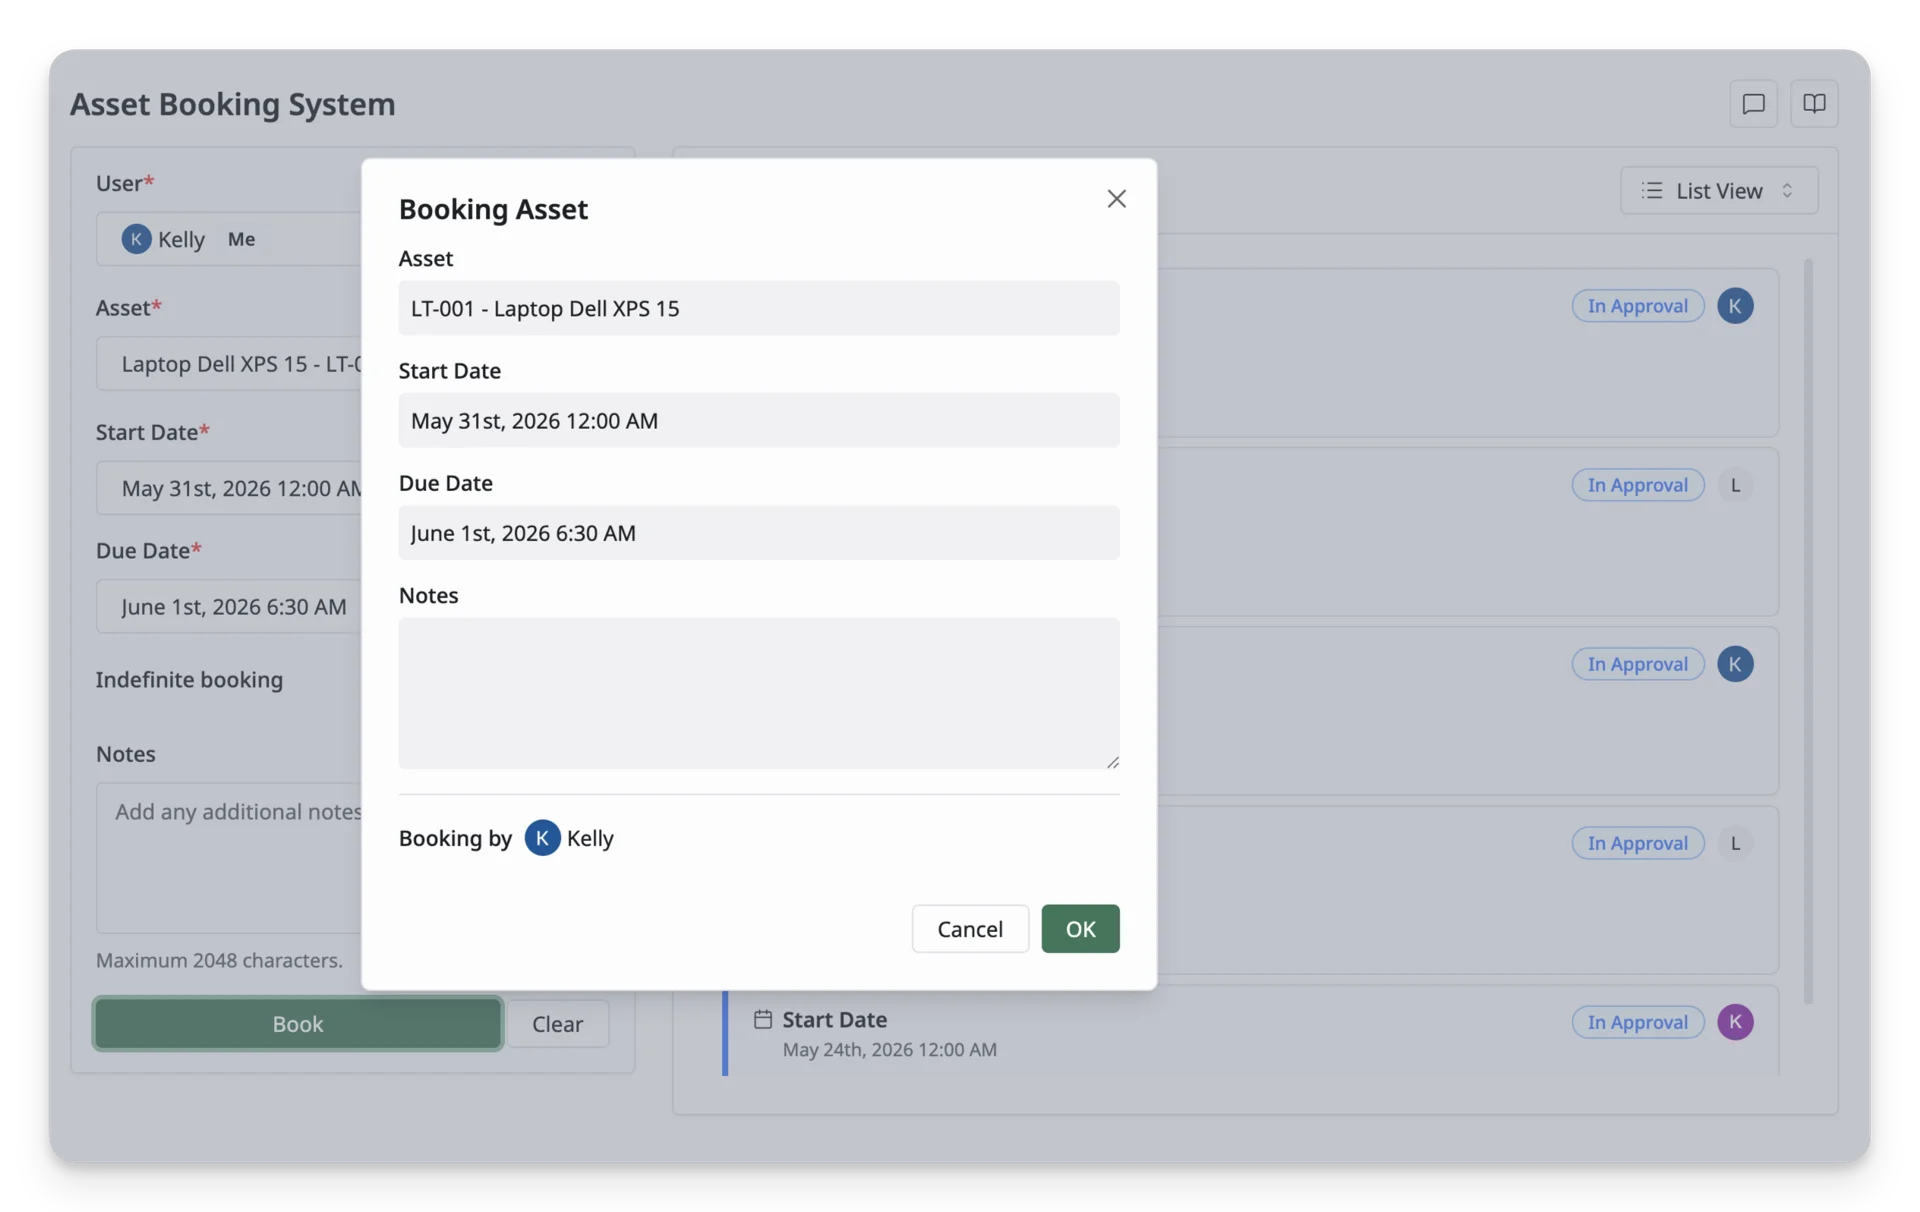Screen dimensions: 1920x1212
Task: Click In Approval badge on first card
Action: (1637, 305)
